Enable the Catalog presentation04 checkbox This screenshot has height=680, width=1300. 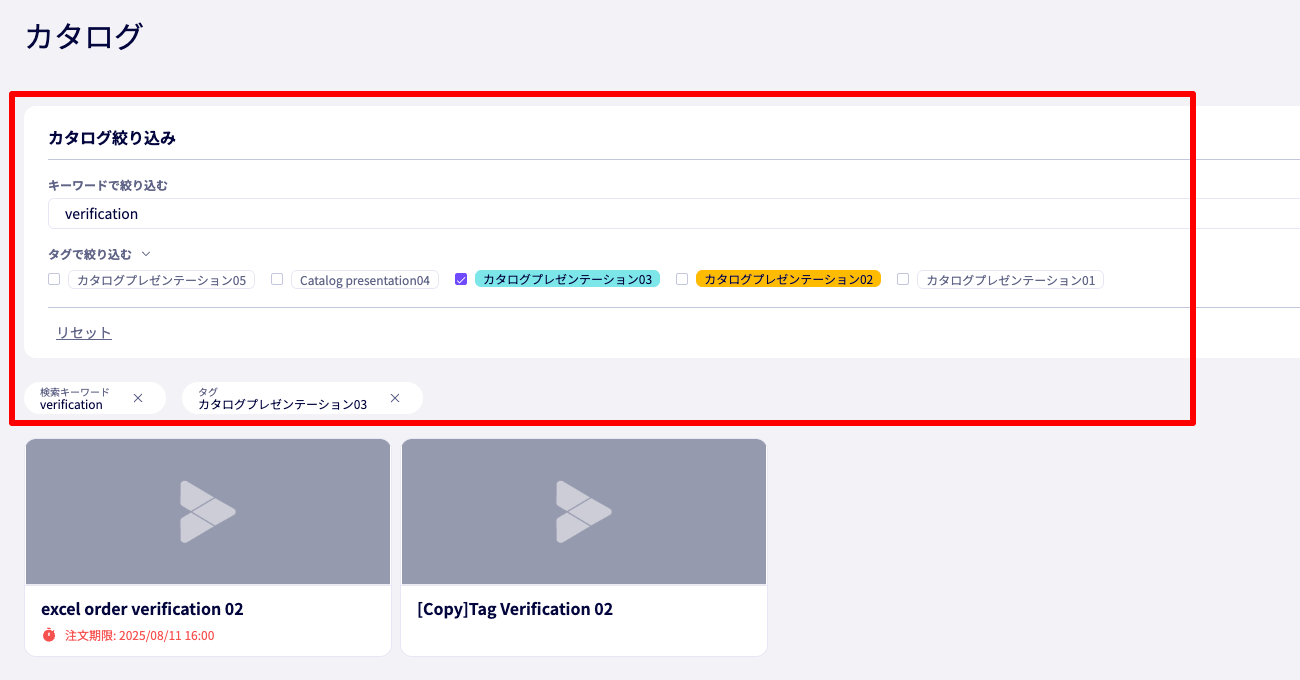[277, 280]
